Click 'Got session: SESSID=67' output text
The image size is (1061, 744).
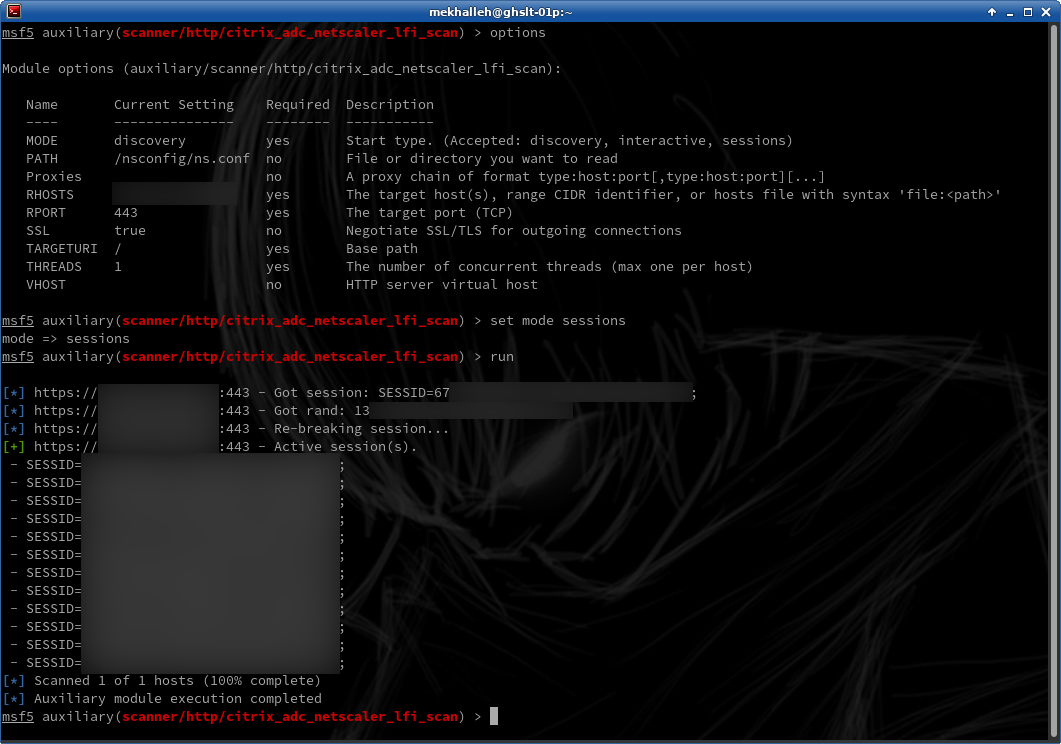click(361, 393)
